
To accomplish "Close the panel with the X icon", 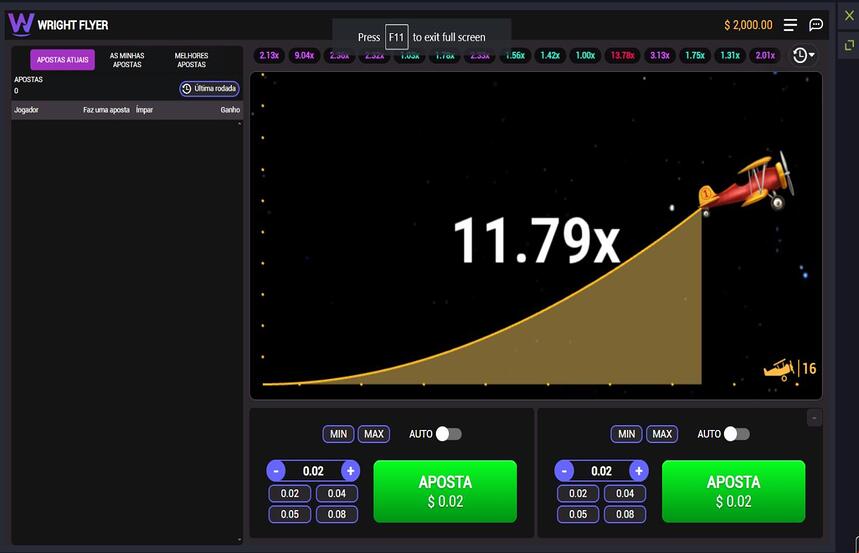I will pyautogui.click(x=849, y=15).
